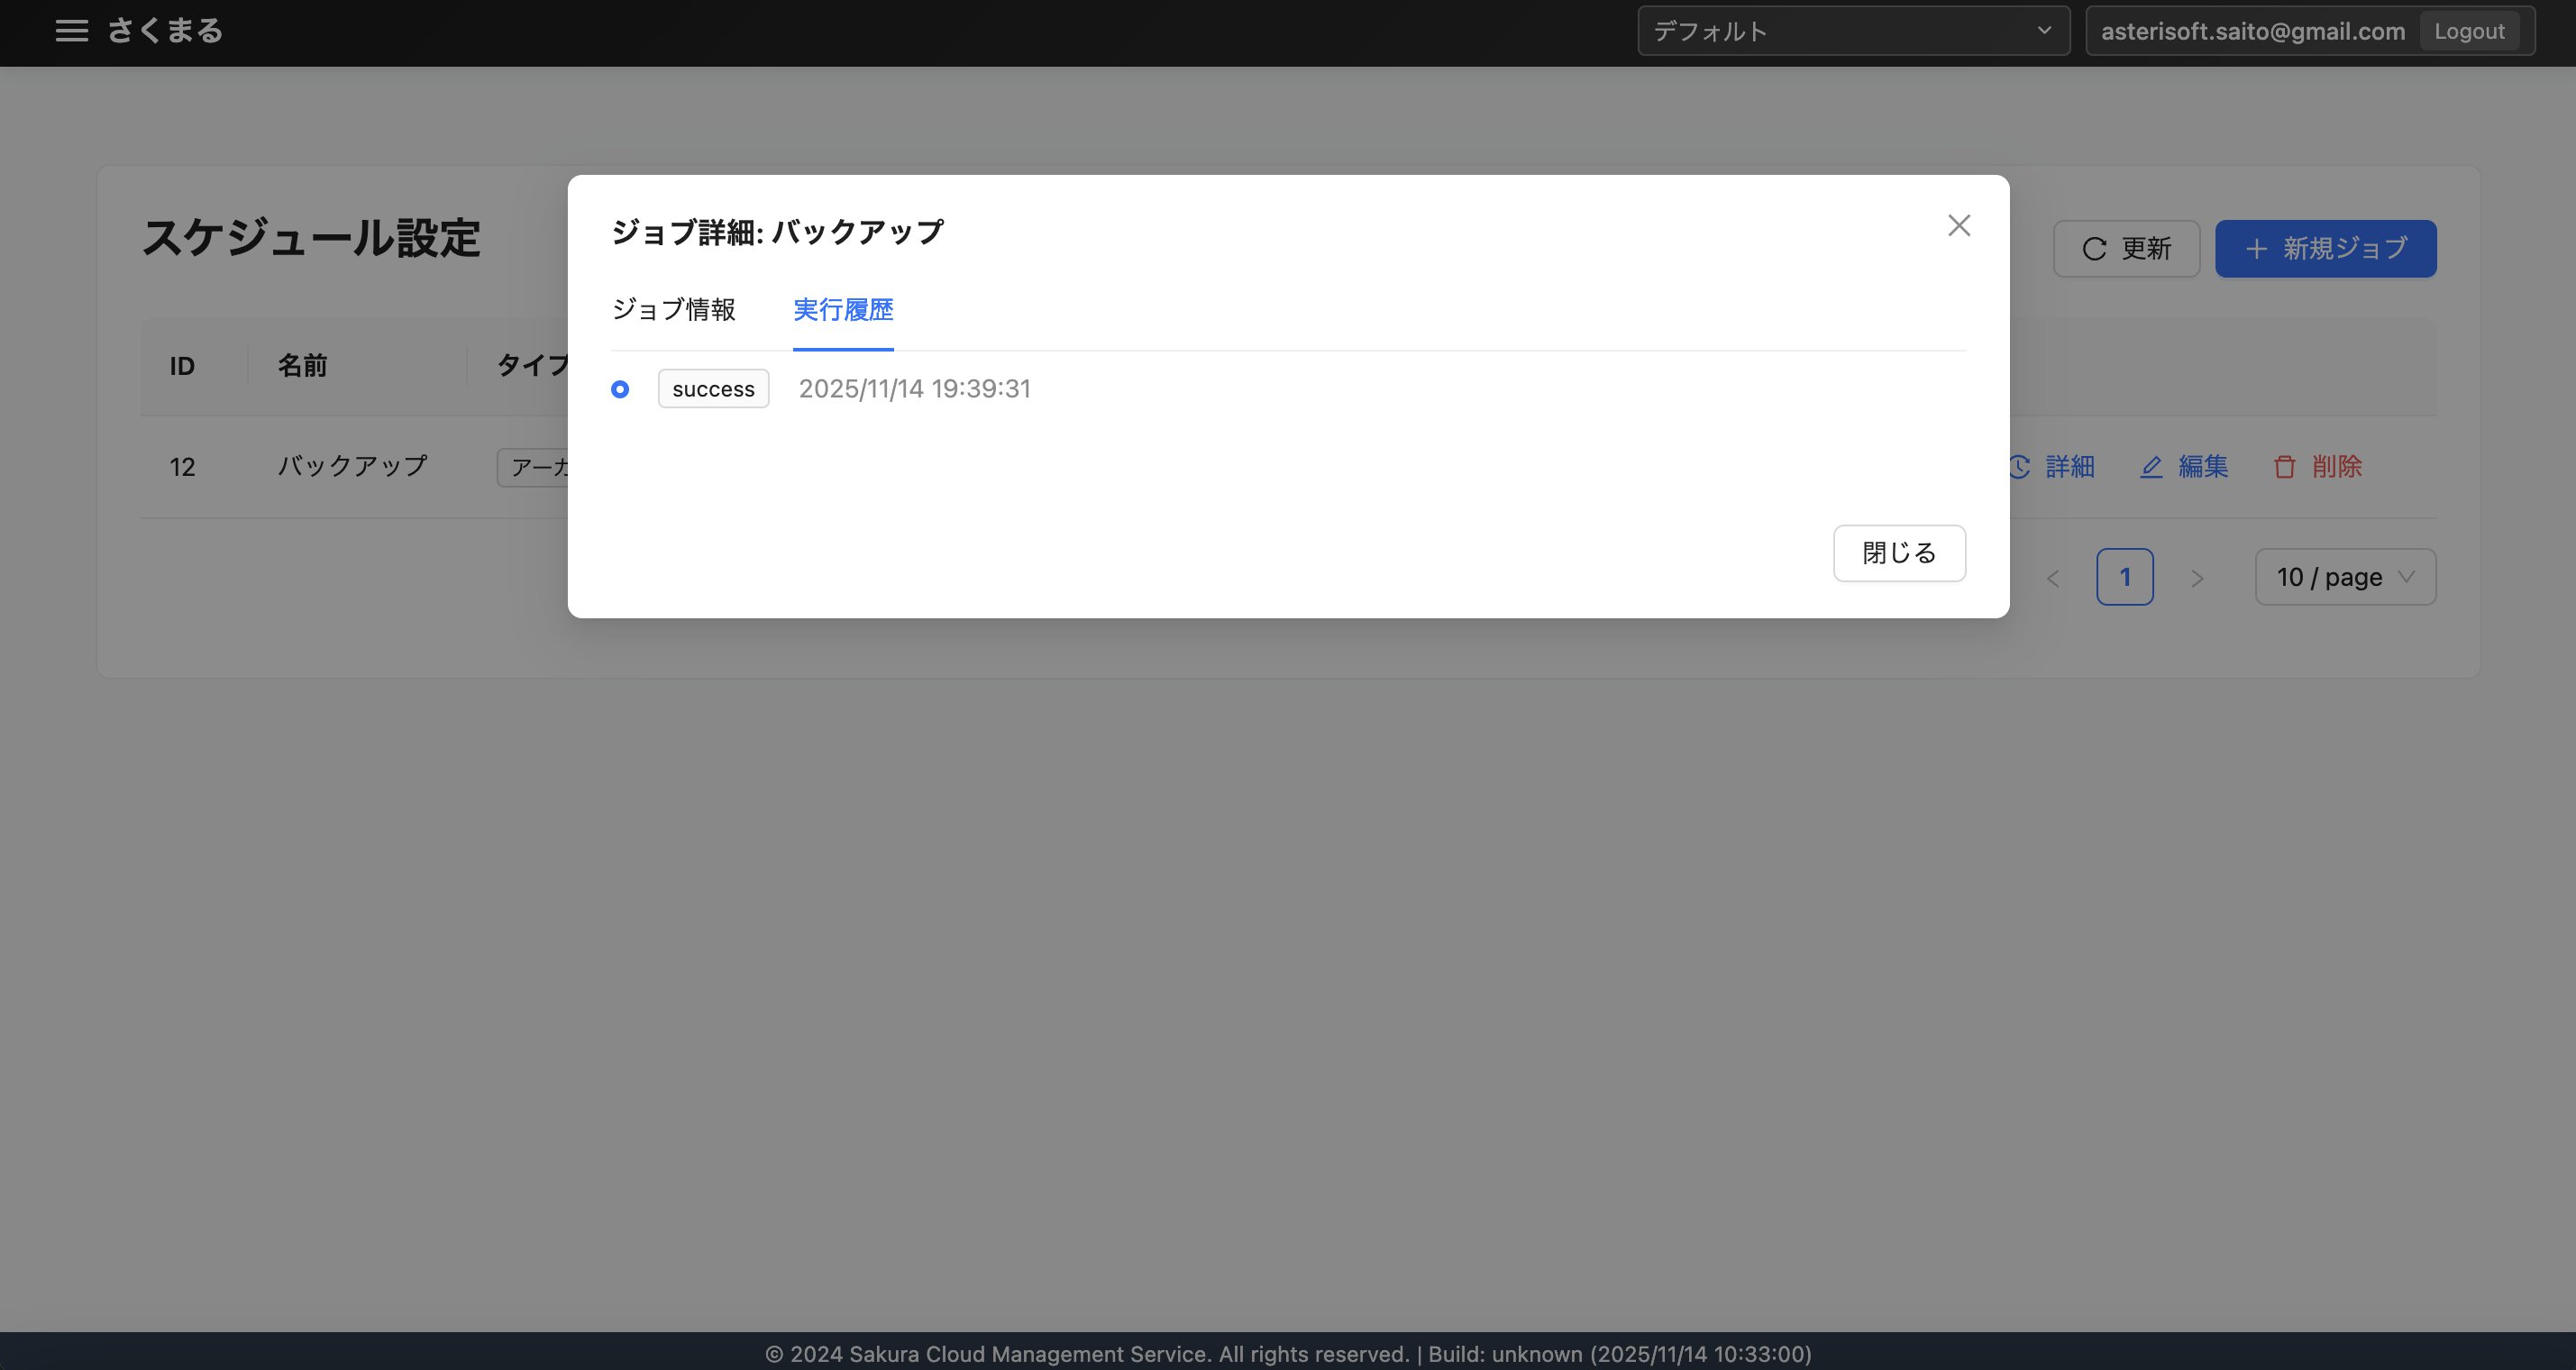The height and width of the screenshot is (1370, 2576).
Task: Click the スケジュール設定 heading
Action: [311, 239]
